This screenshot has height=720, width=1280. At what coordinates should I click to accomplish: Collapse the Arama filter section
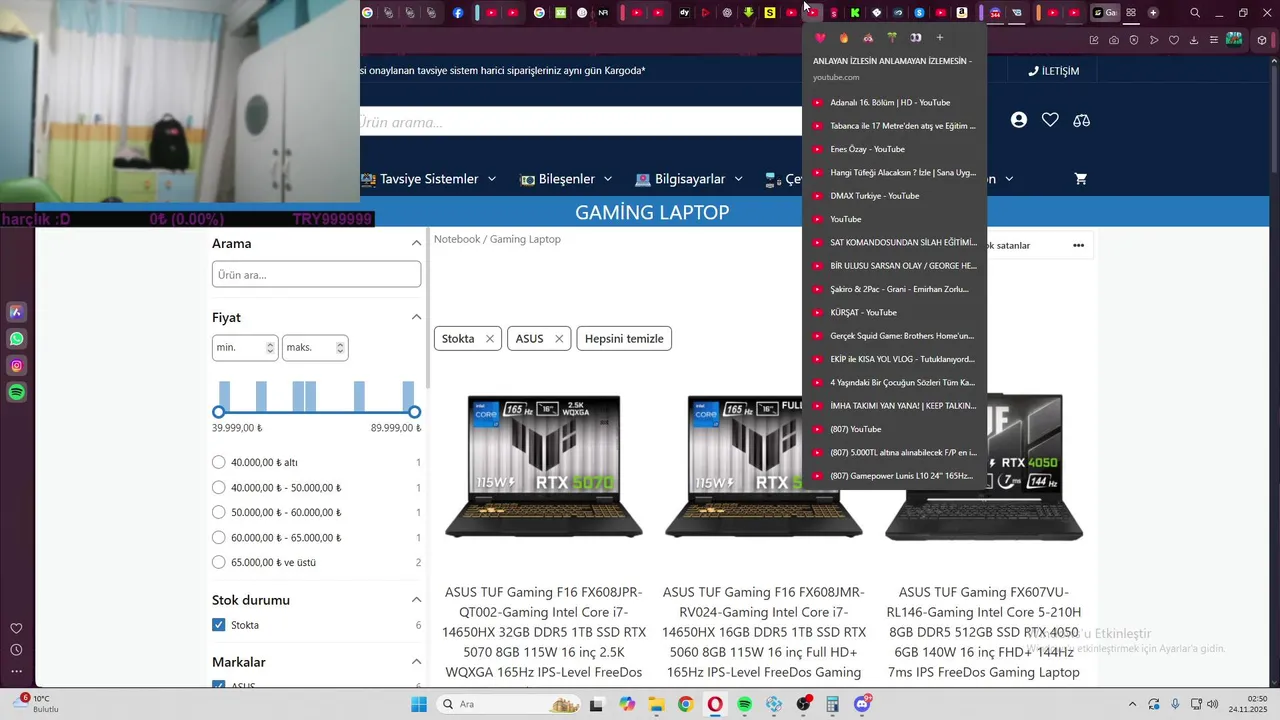tap(416, 243)
